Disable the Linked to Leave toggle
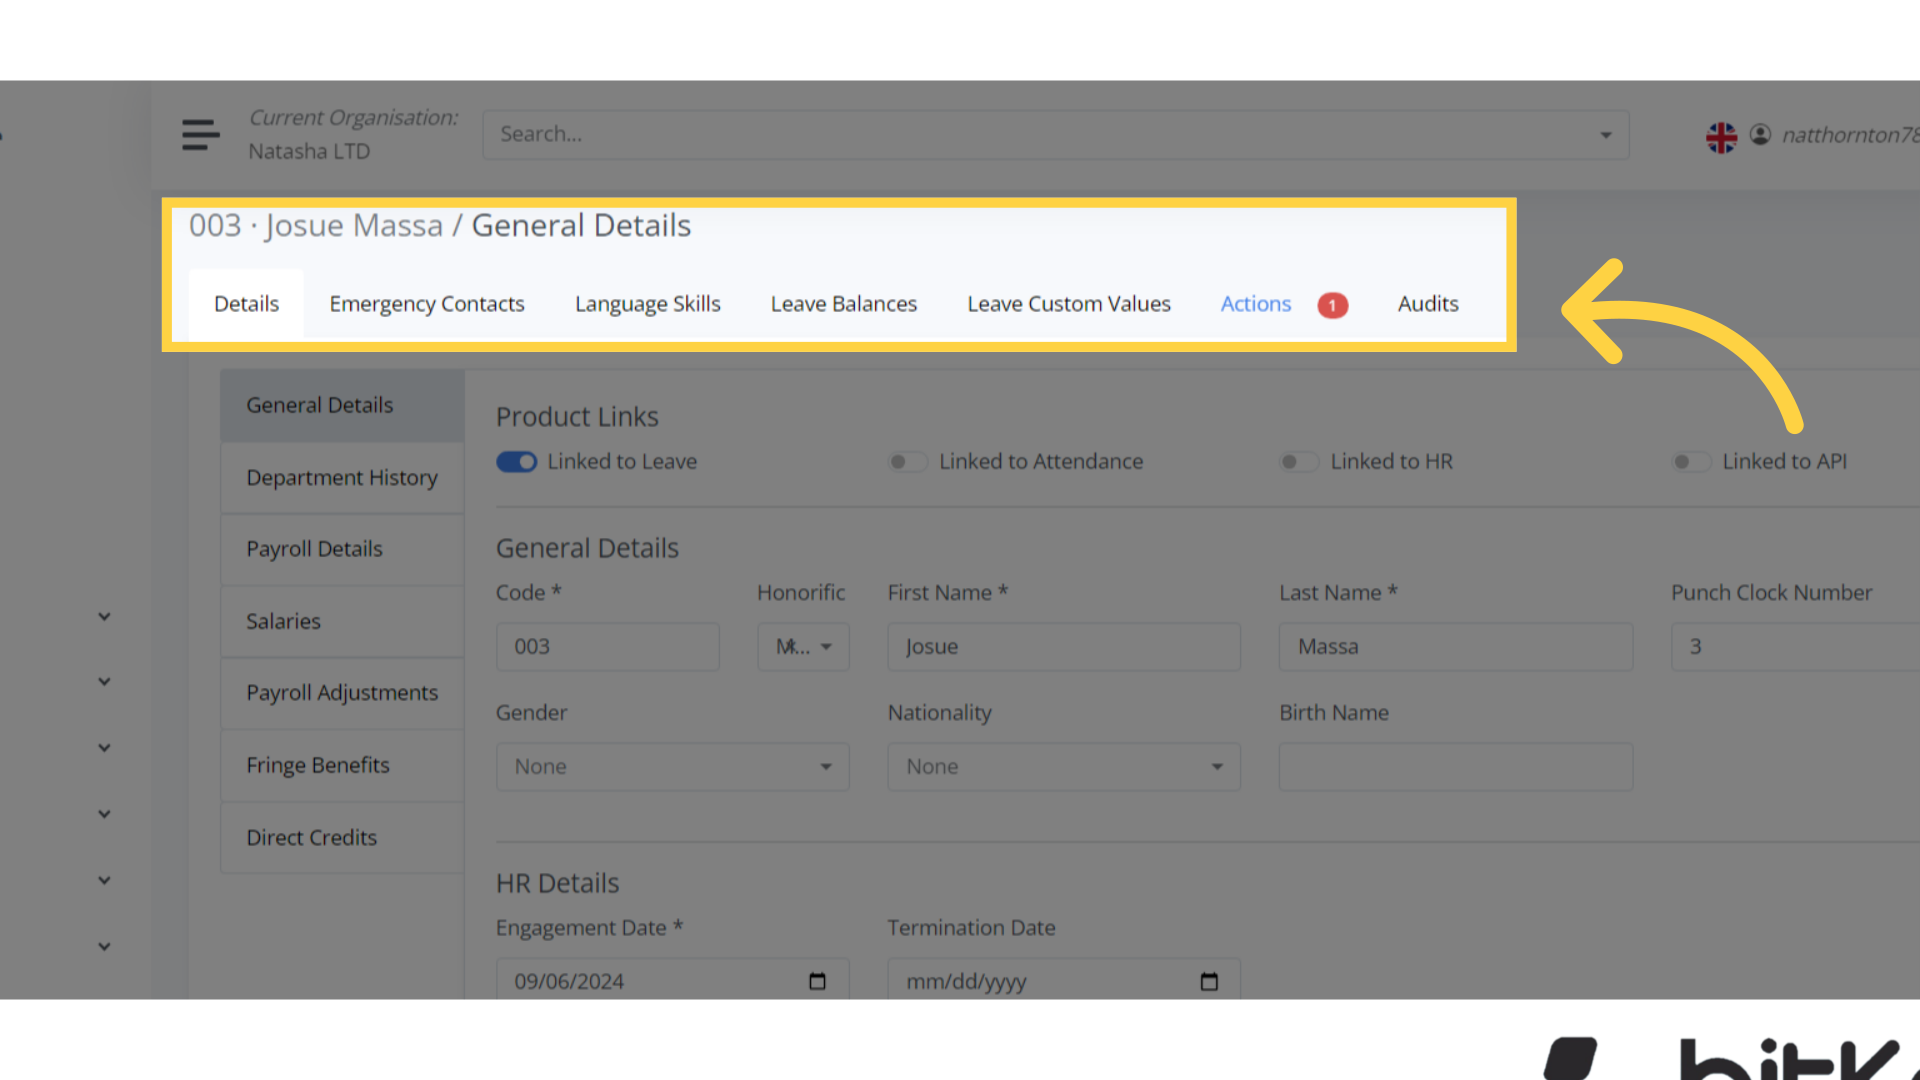This screenshot has height=1080, width=1920. click(x=516, y=461)
